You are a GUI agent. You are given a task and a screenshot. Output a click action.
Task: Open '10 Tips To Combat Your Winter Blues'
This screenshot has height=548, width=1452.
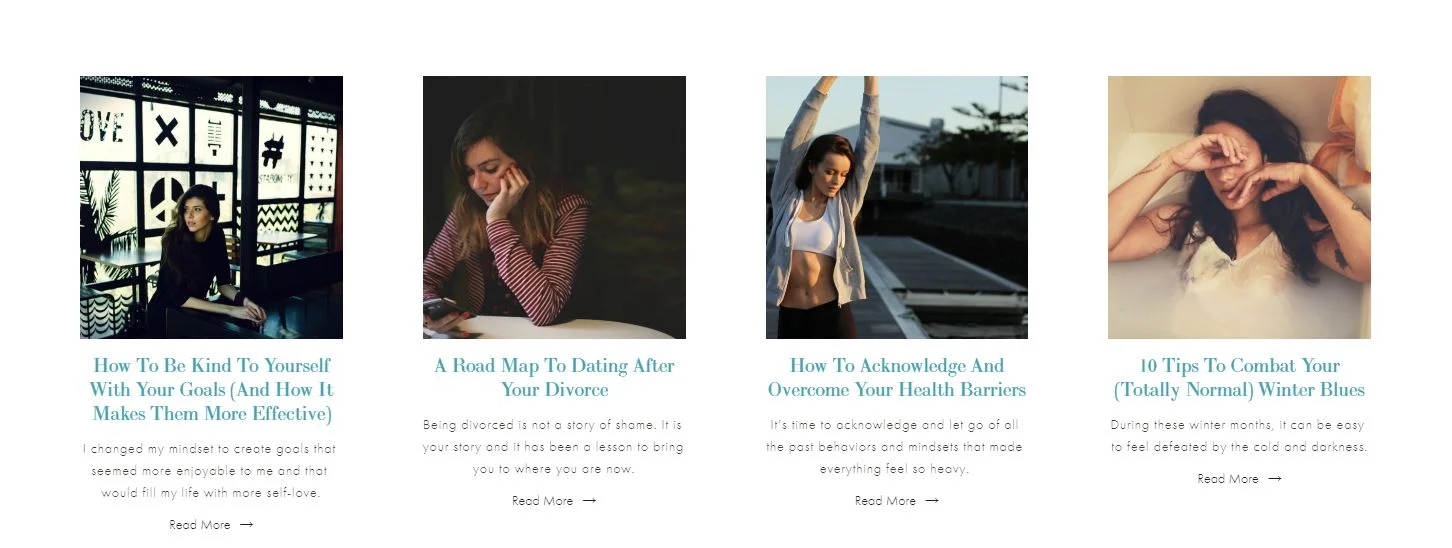coord(1239,378)
